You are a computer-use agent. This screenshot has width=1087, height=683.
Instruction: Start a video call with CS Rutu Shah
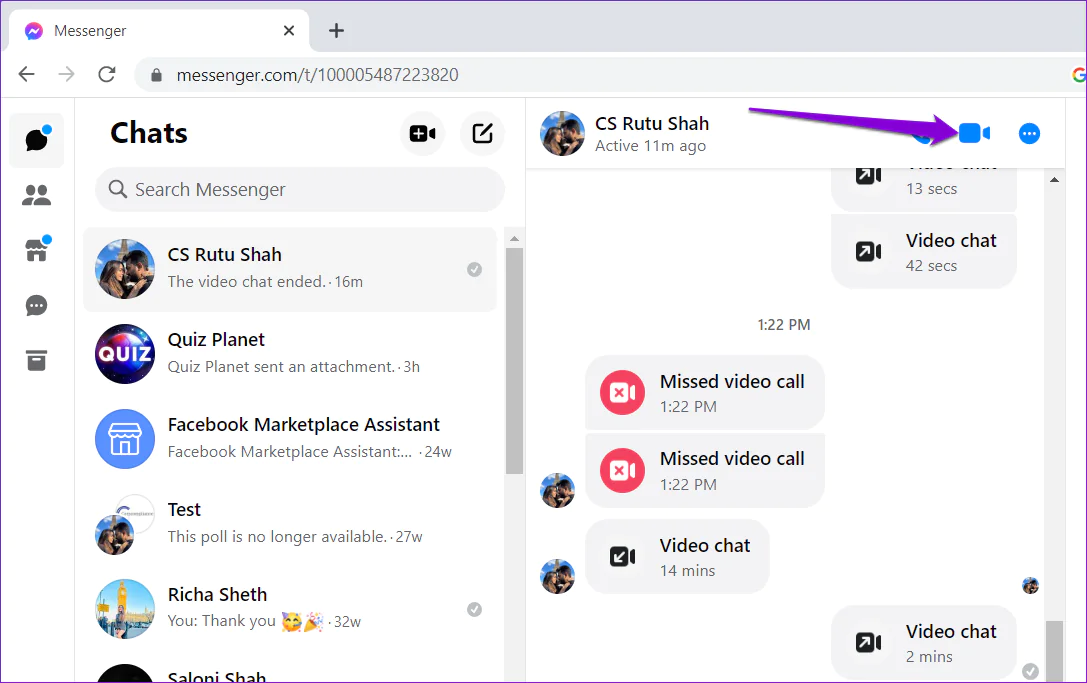pyautogui.click(x=971, y=132)
